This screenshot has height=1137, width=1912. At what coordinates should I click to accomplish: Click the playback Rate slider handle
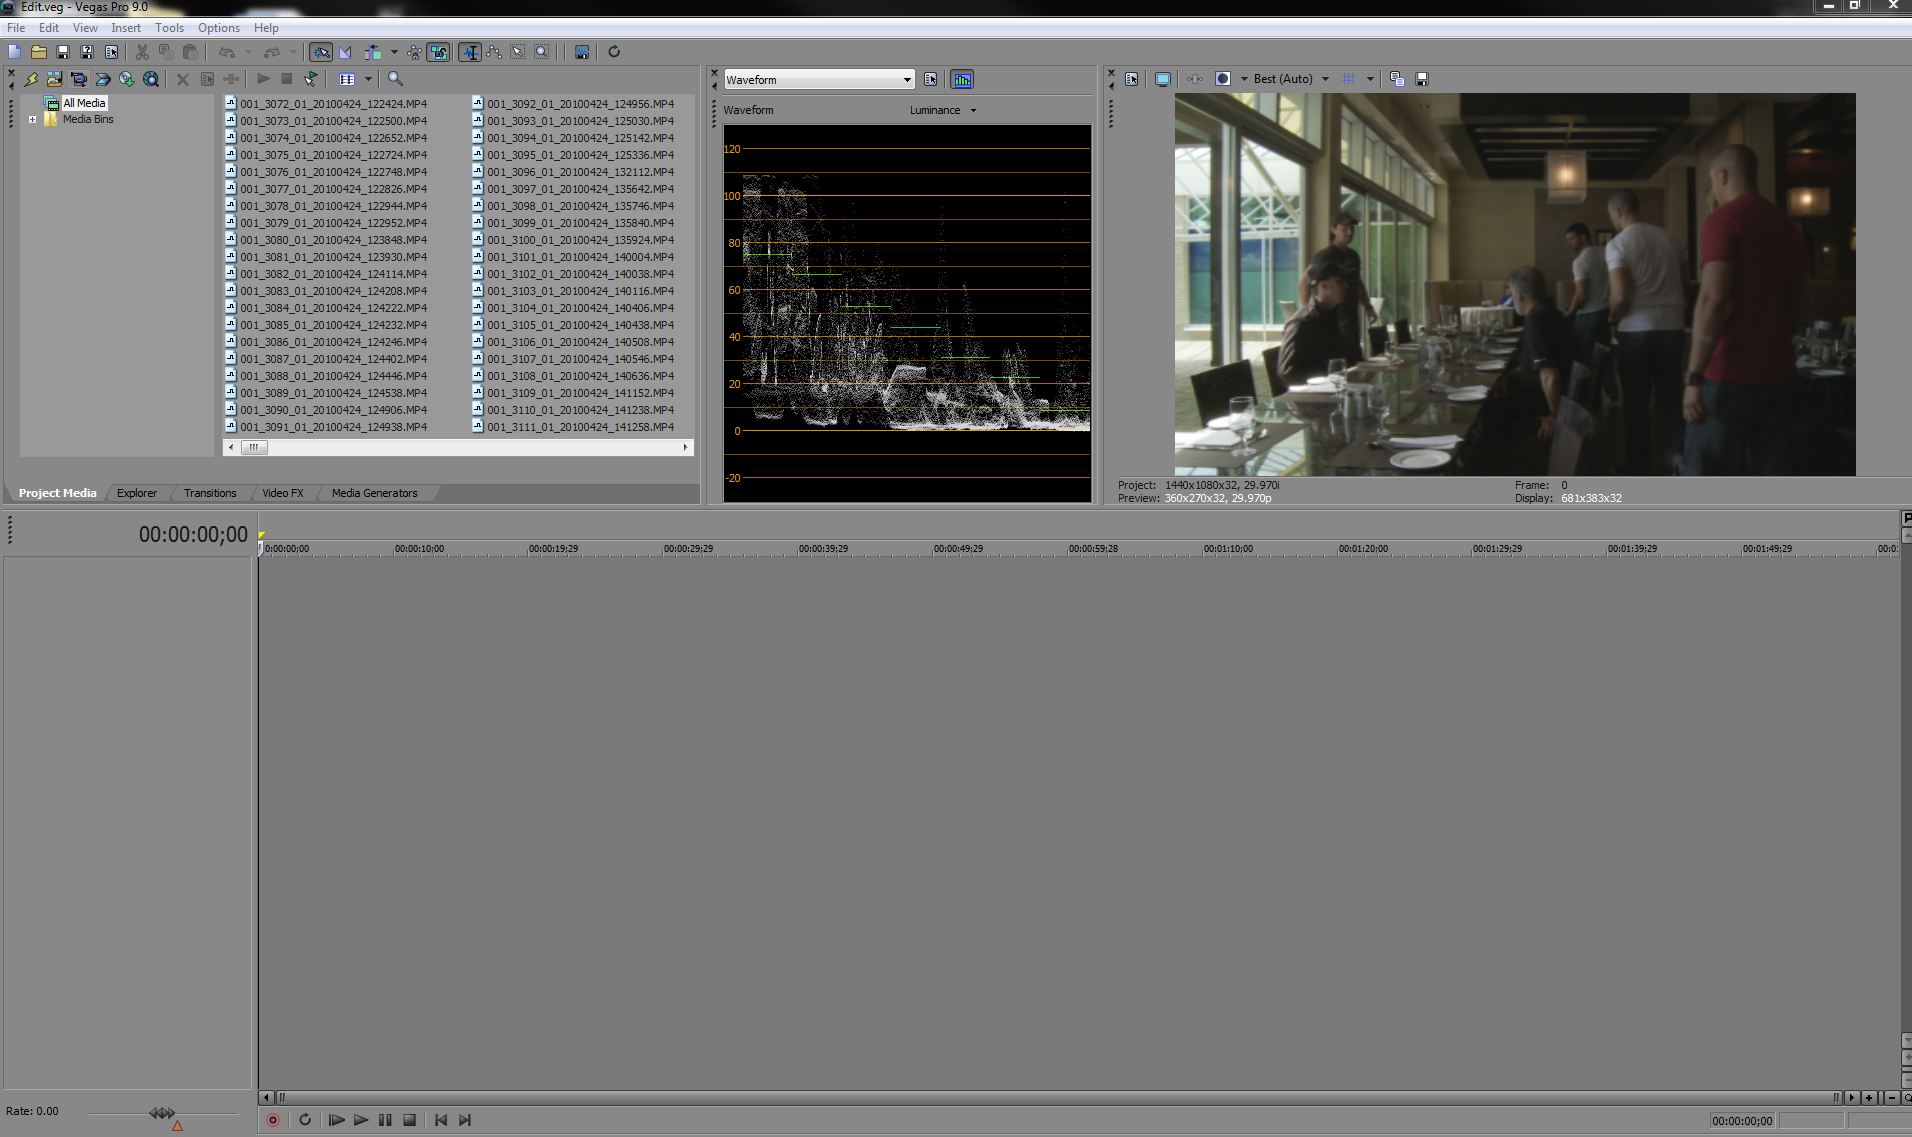(162, 1113)
